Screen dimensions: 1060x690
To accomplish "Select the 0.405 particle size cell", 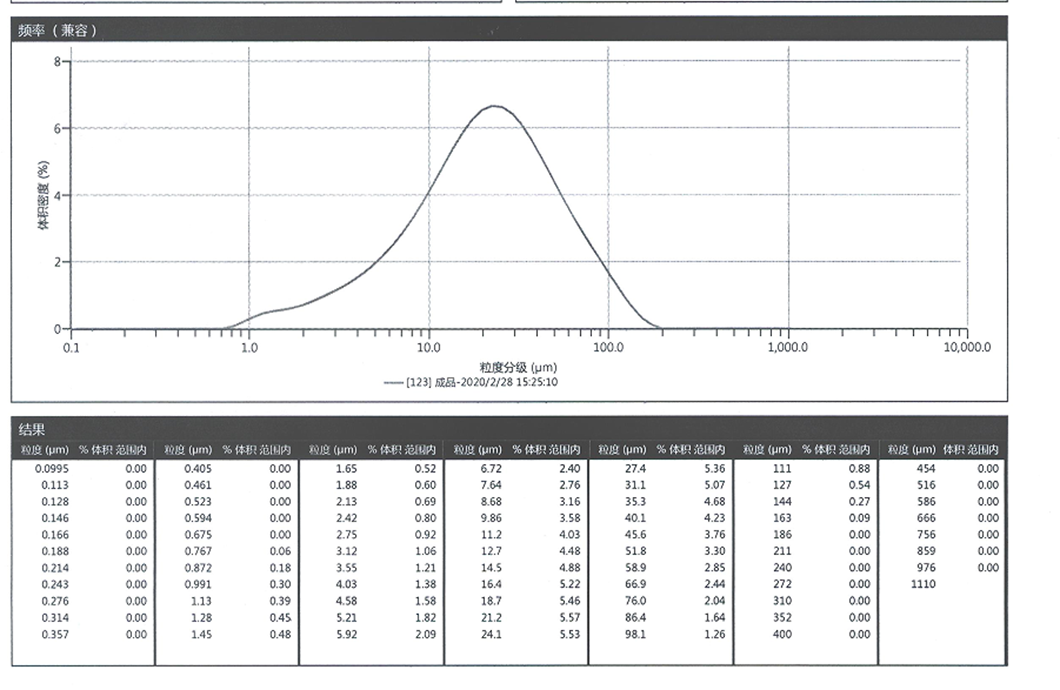I will [x=197, y=468].
